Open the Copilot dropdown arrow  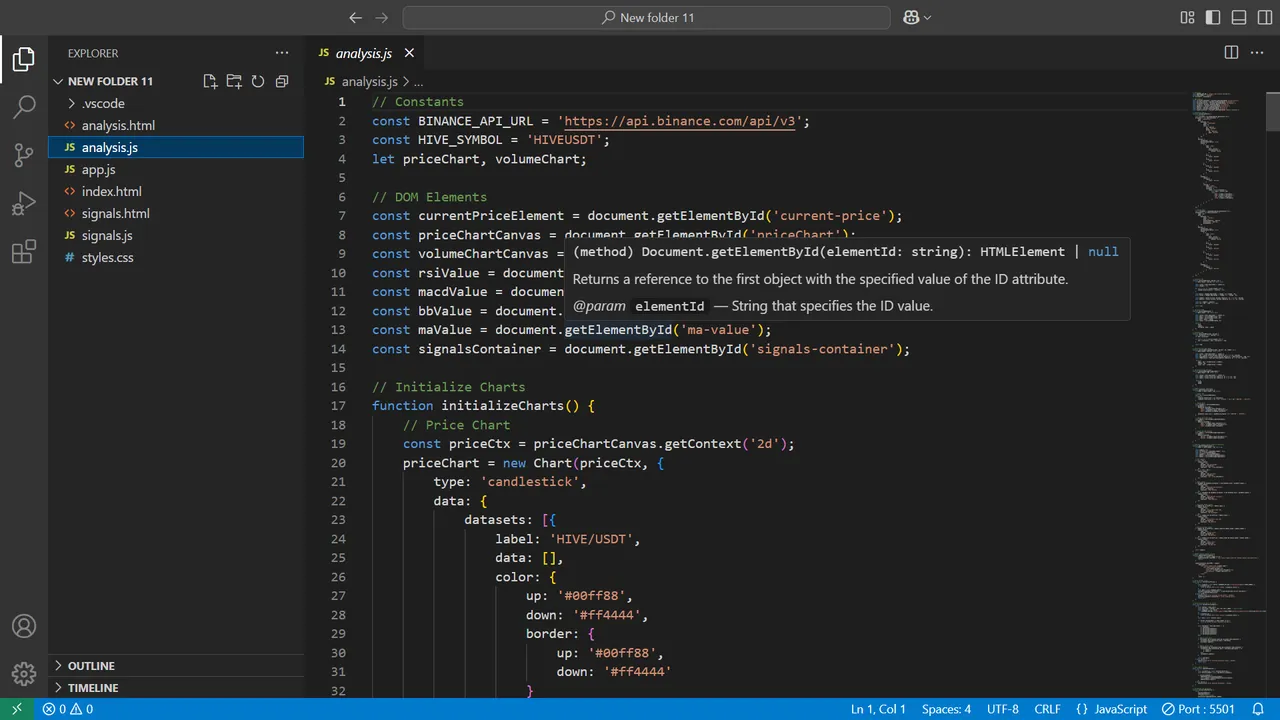click(927, 17)
